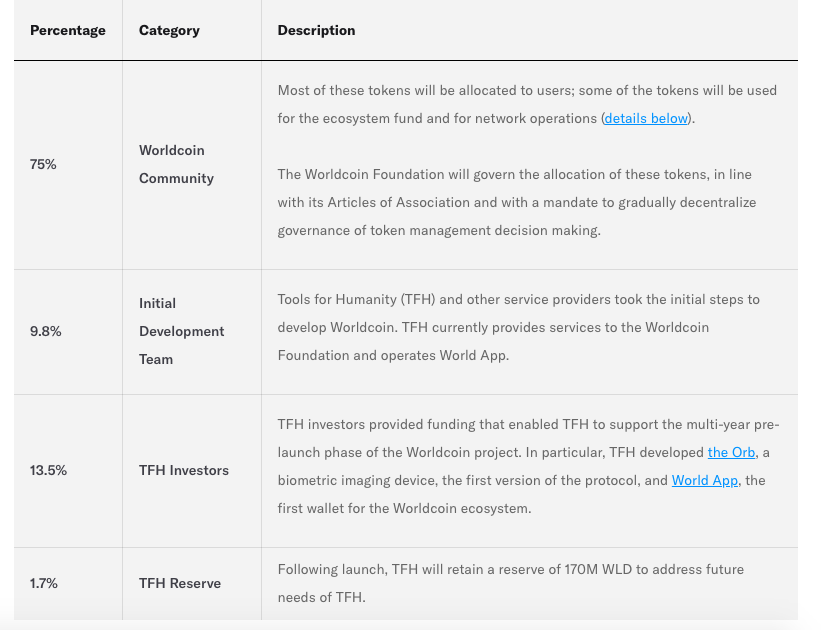Select the 9.8% percentage cell
The height and width of the screenshot is (630, 830).
coord(46,331)
